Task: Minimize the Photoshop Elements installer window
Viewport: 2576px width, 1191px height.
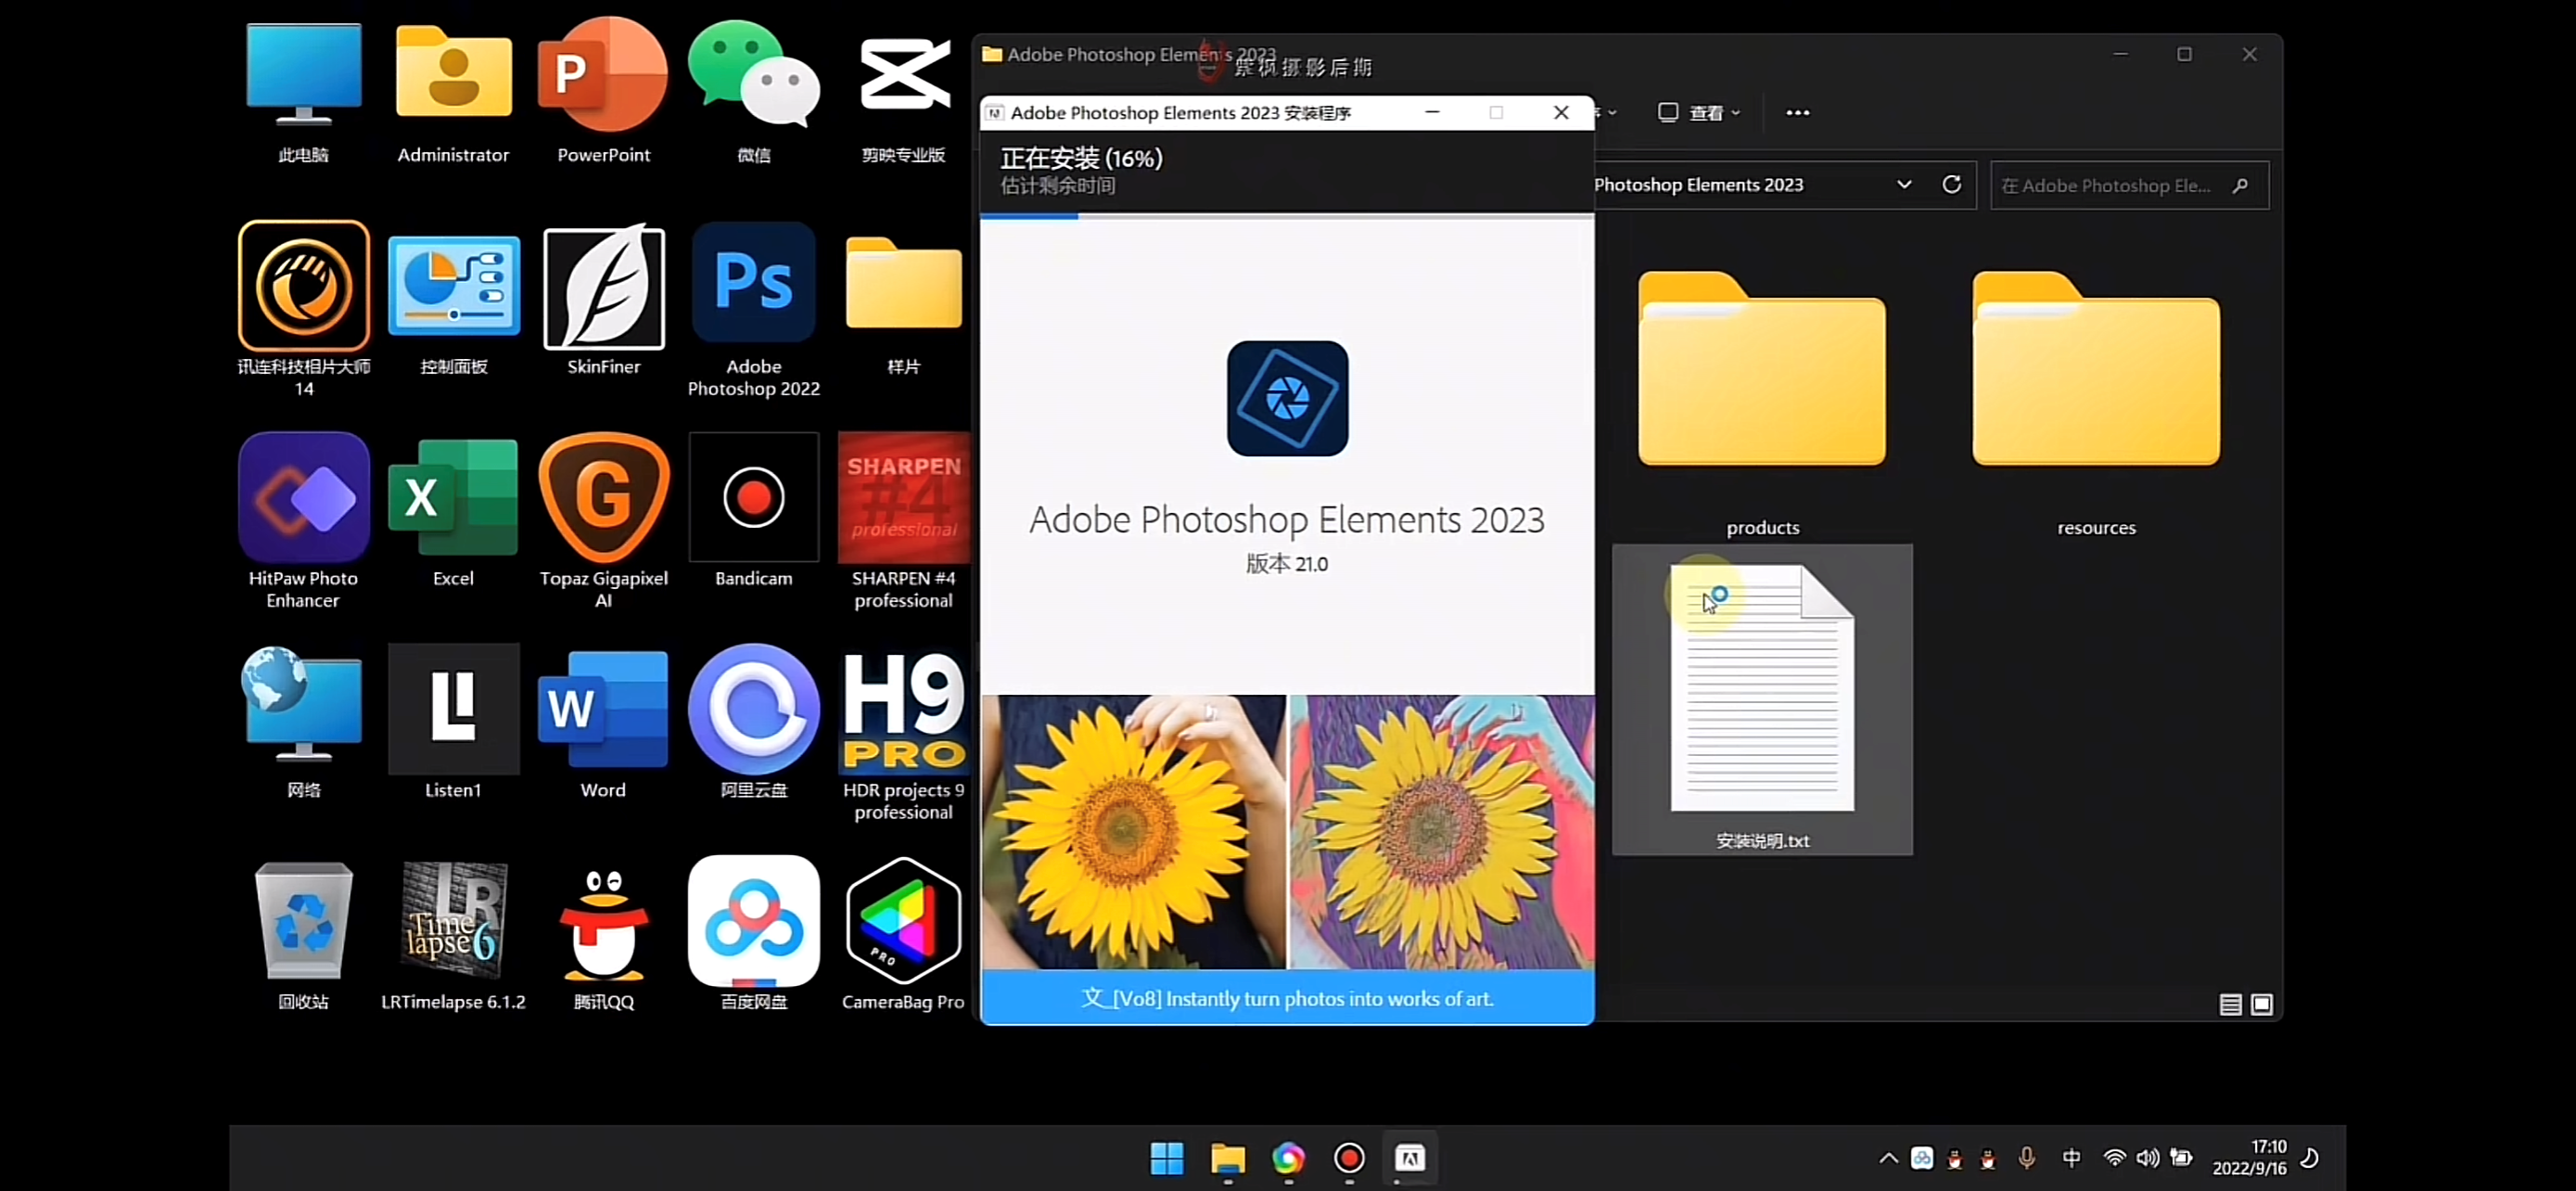Action: (1432, 112)
